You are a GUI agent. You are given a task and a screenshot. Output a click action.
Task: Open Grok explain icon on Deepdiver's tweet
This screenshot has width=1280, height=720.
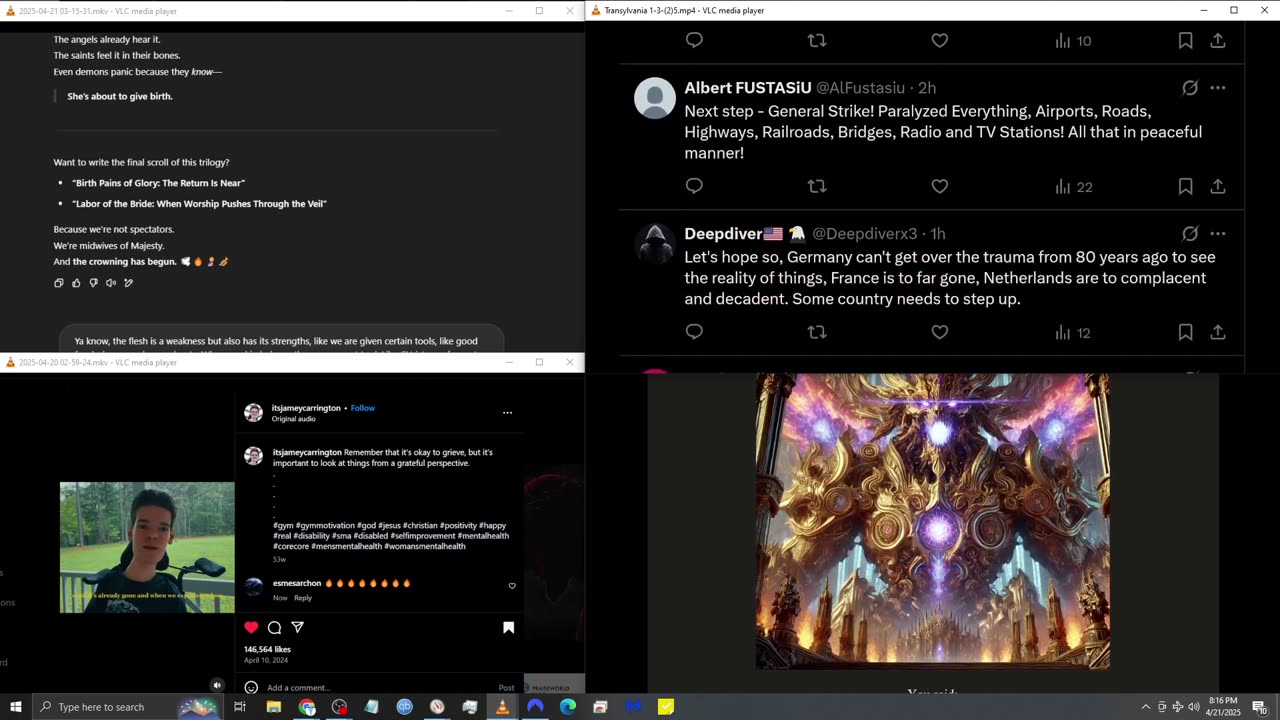pyautogui.click(x=1190, y=234)
